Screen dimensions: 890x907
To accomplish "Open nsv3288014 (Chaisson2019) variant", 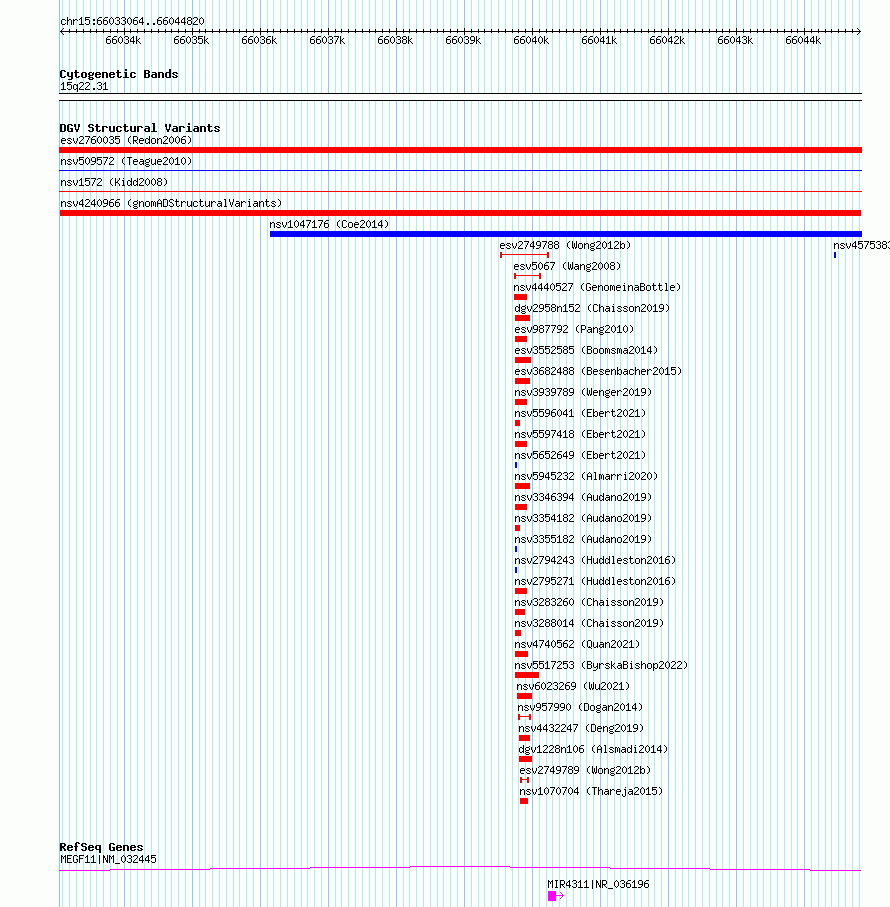I will click(589, 624).
